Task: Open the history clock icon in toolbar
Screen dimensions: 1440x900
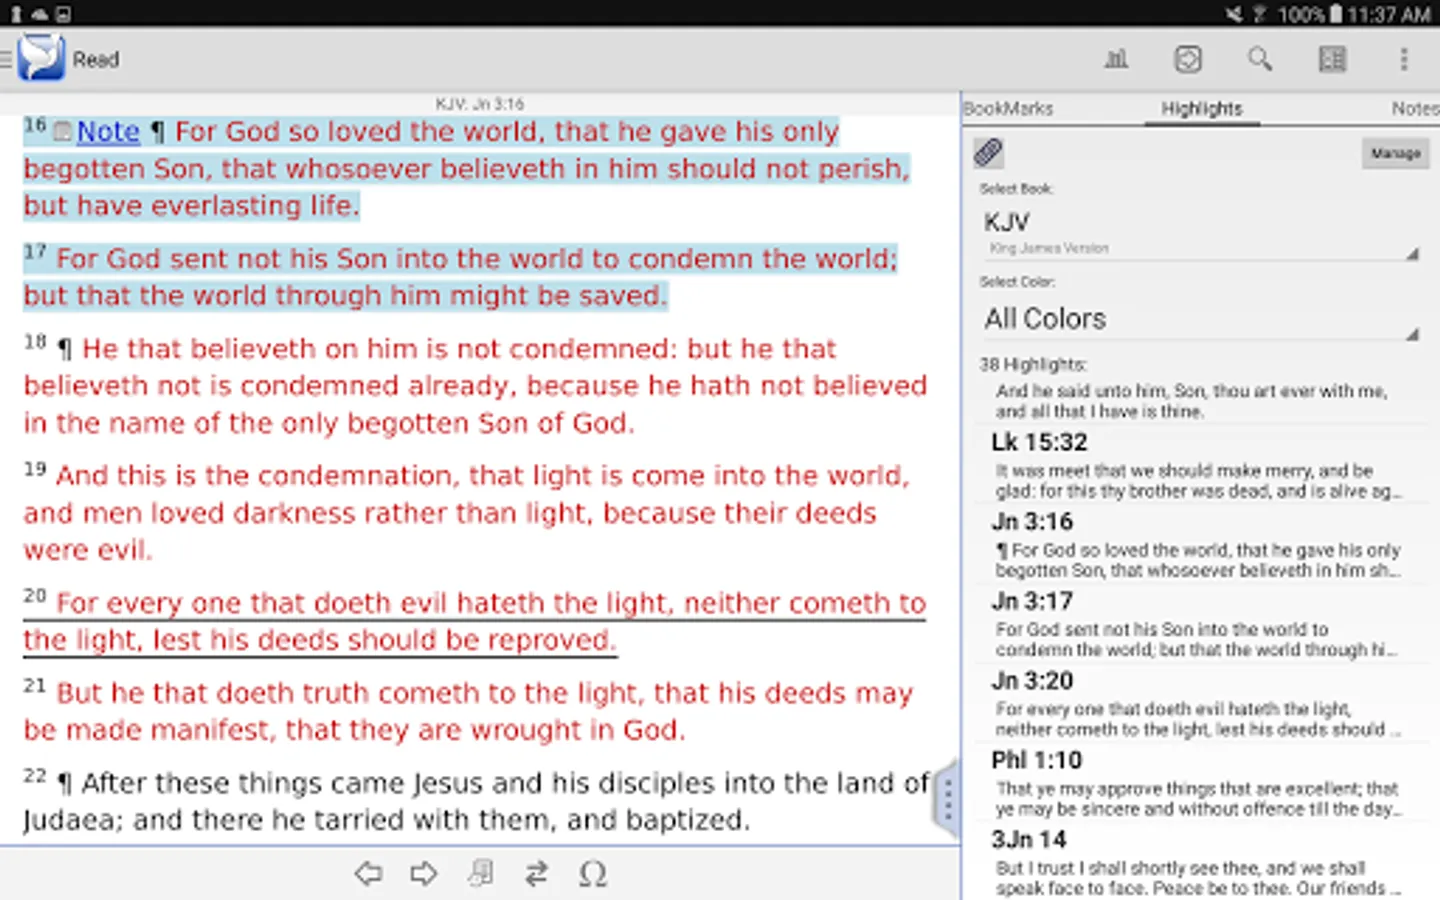Action: tap(1188, 59)
